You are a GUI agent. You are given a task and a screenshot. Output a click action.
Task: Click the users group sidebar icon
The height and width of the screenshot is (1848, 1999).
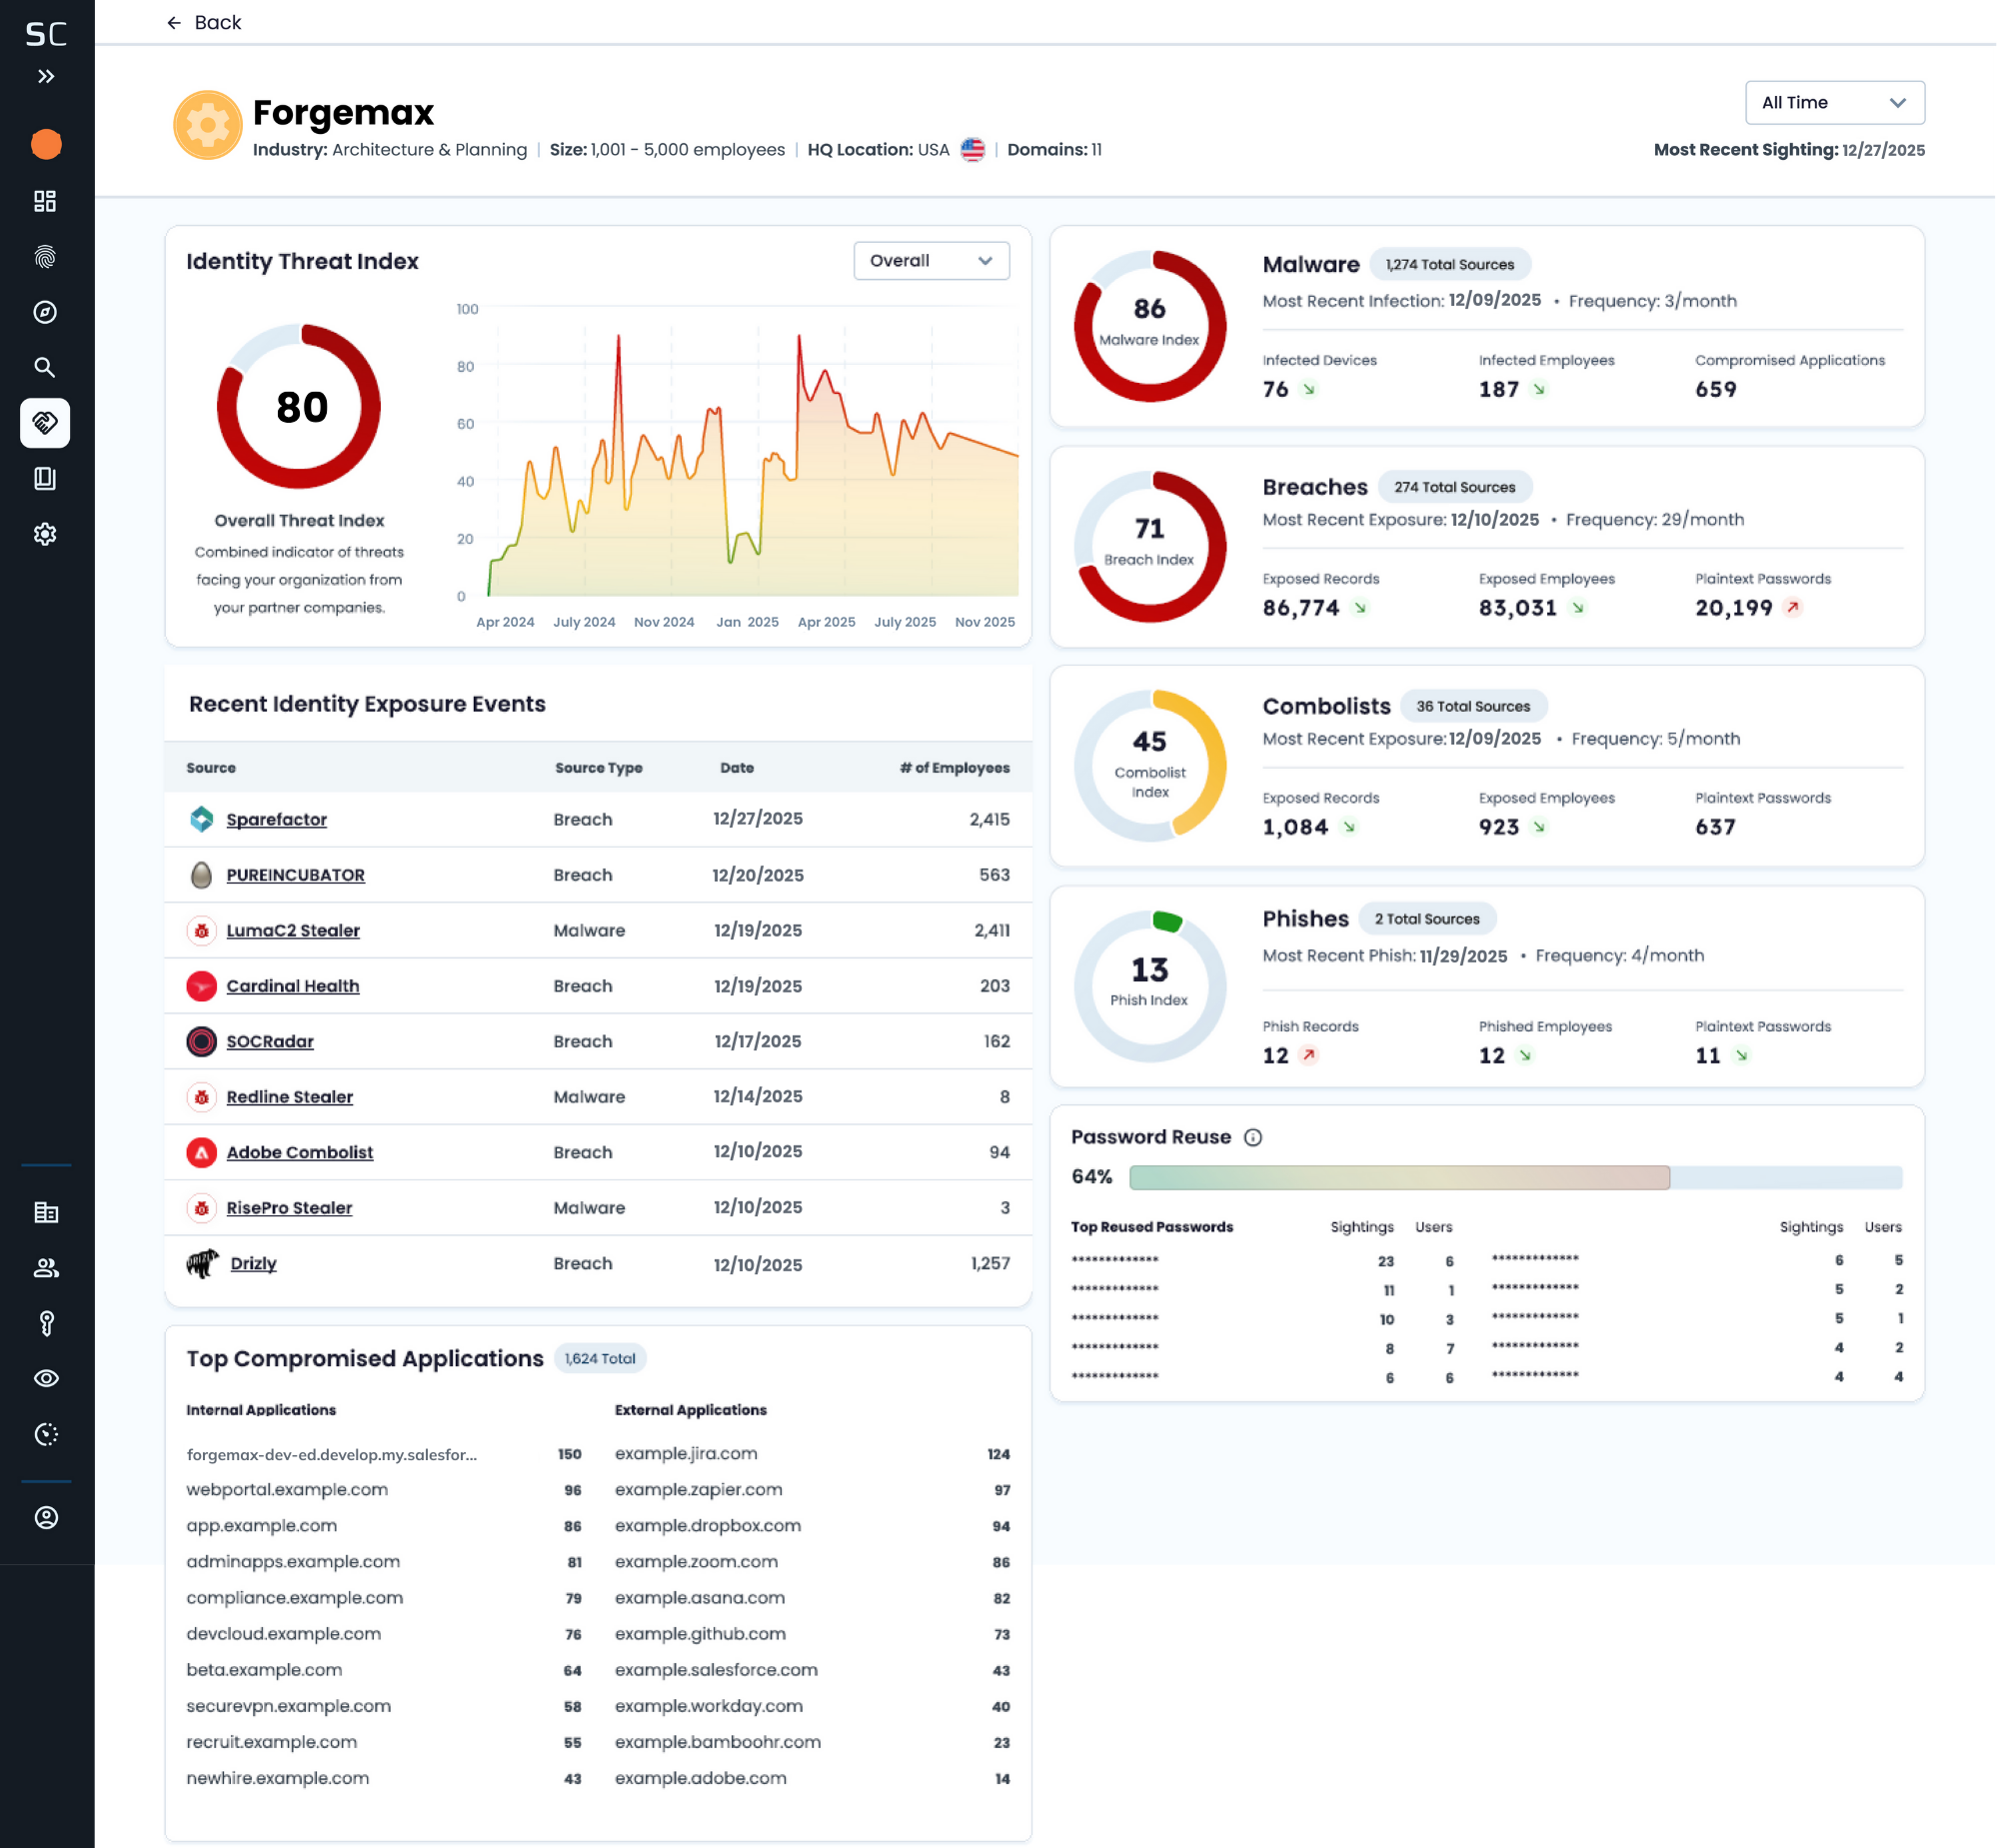click(46, 1268)
